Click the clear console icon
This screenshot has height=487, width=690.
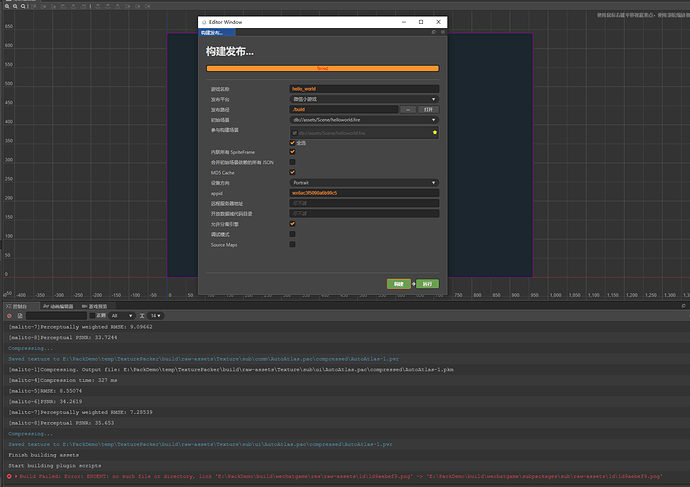[9, 316]
